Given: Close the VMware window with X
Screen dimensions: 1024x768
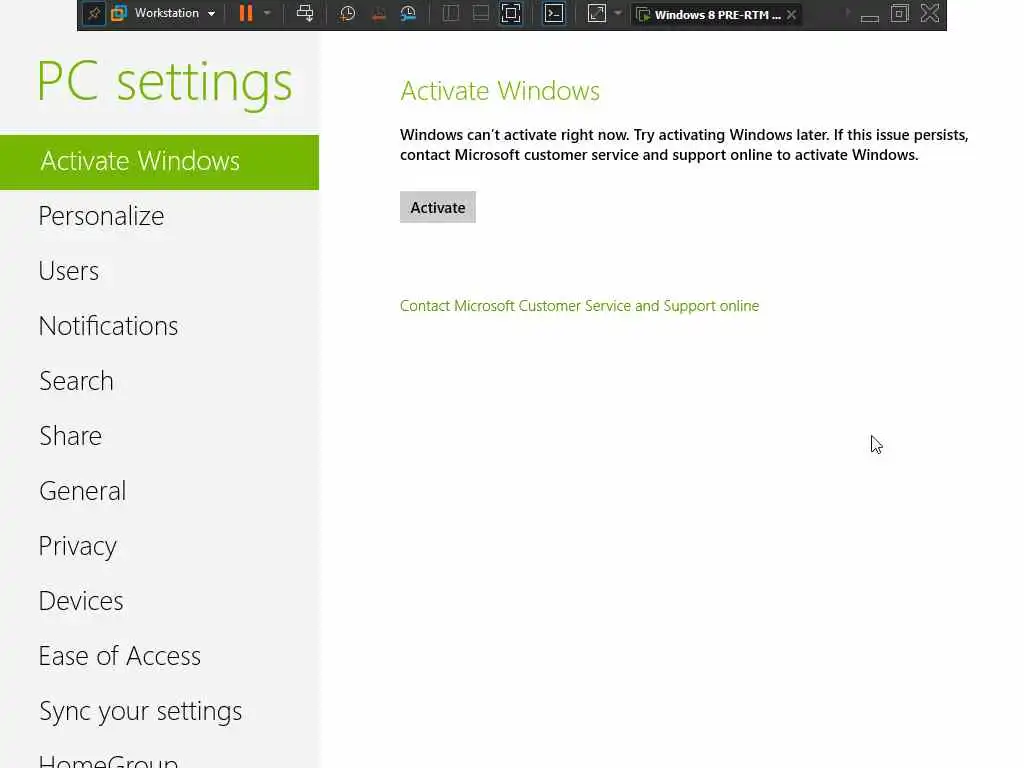Looking at the screenshot, I should 930,13.
